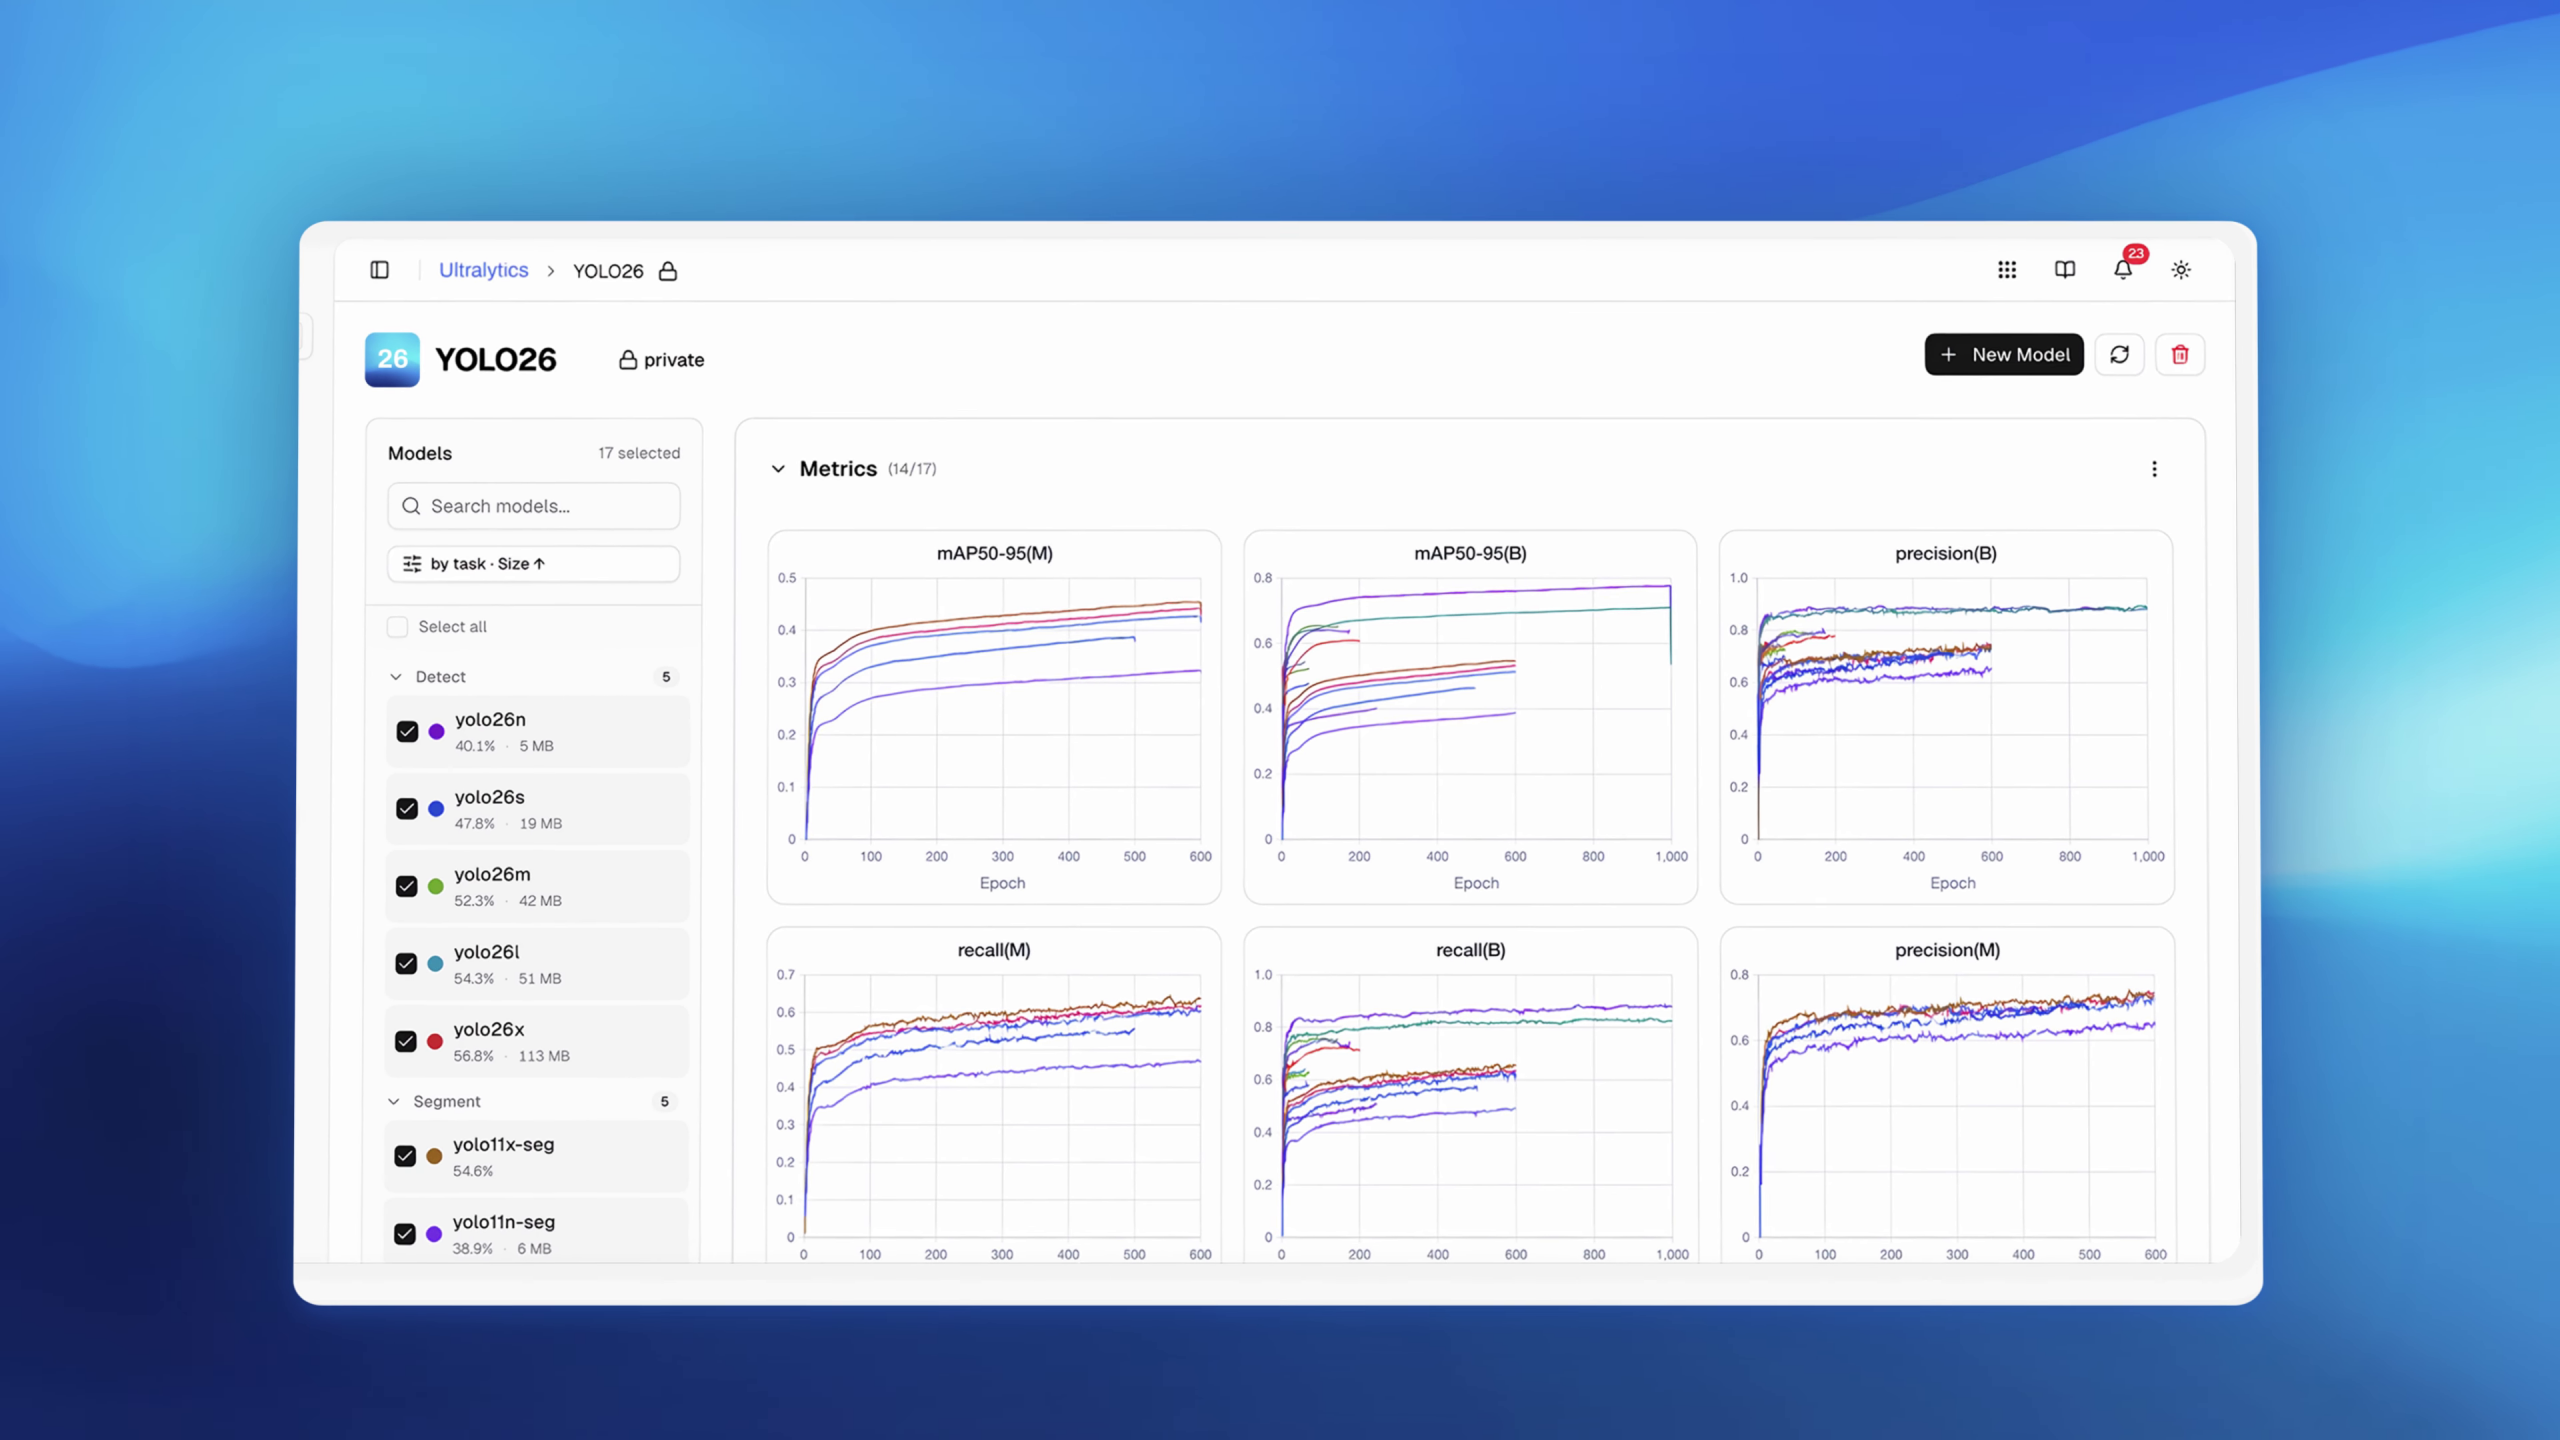Screen dimensions: 2560x1440
Task: Click the YOLO26 project logo
Action: coord(392,360)
